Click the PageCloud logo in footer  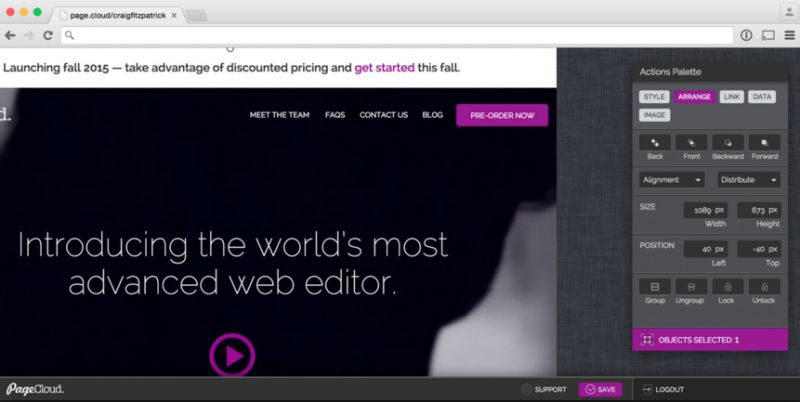35,389
